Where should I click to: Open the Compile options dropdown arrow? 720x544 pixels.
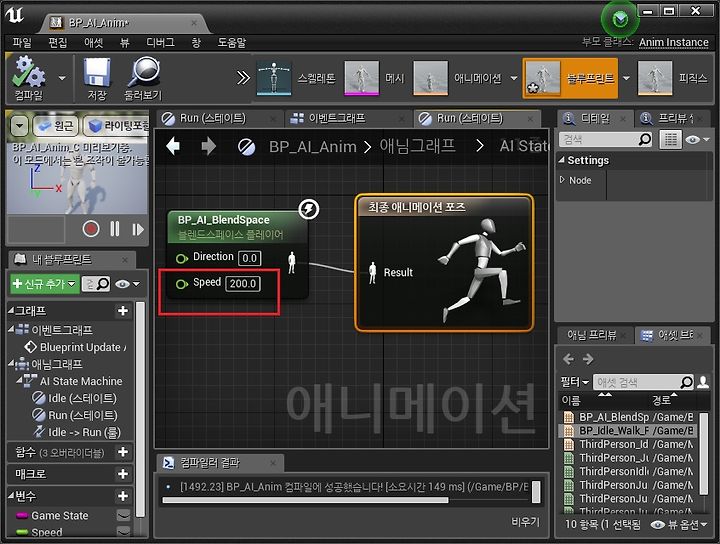pyautogui.click(x=62, y=79)
